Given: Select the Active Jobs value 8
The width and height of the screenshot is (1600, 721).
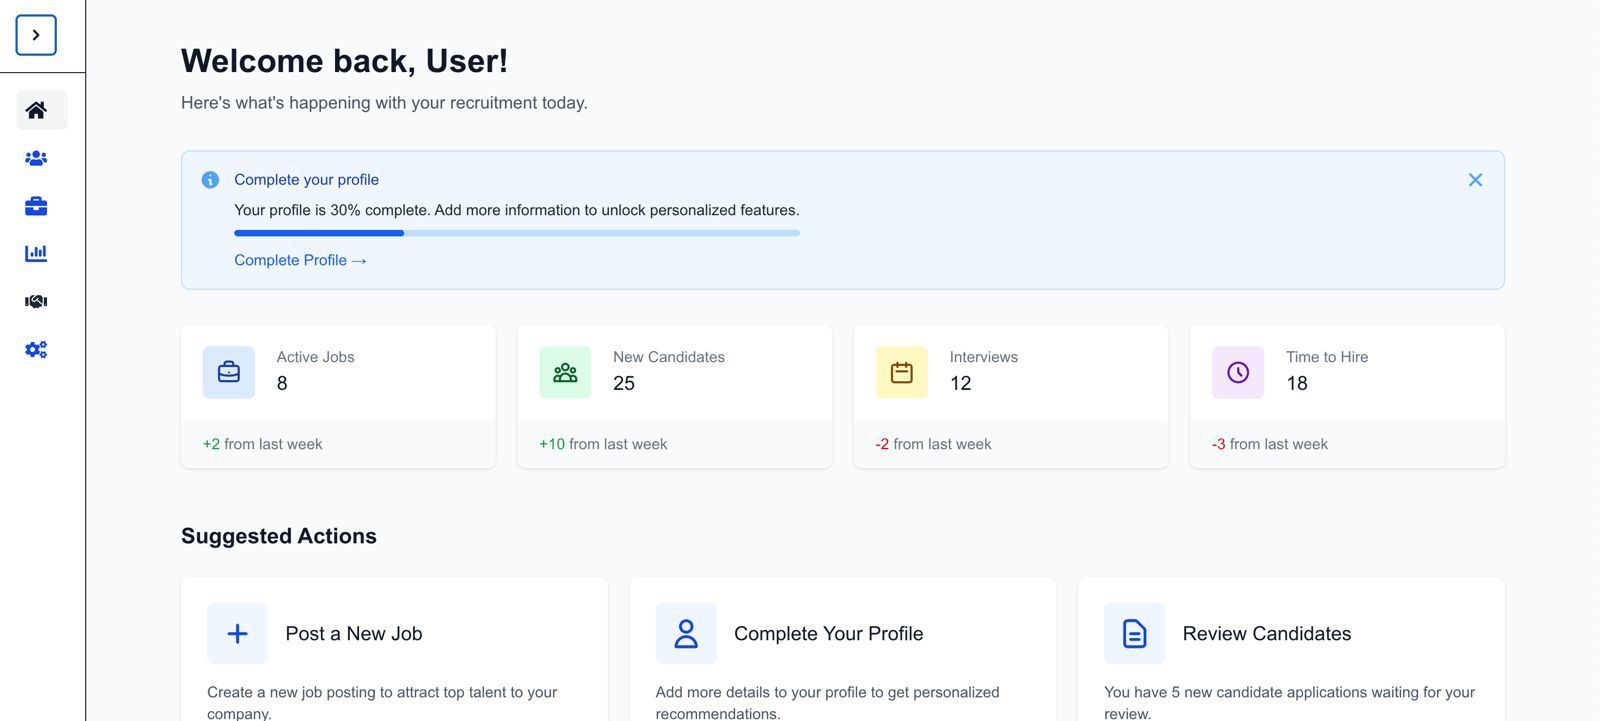Looking at the screenshot, I should [x=282, y=383].
